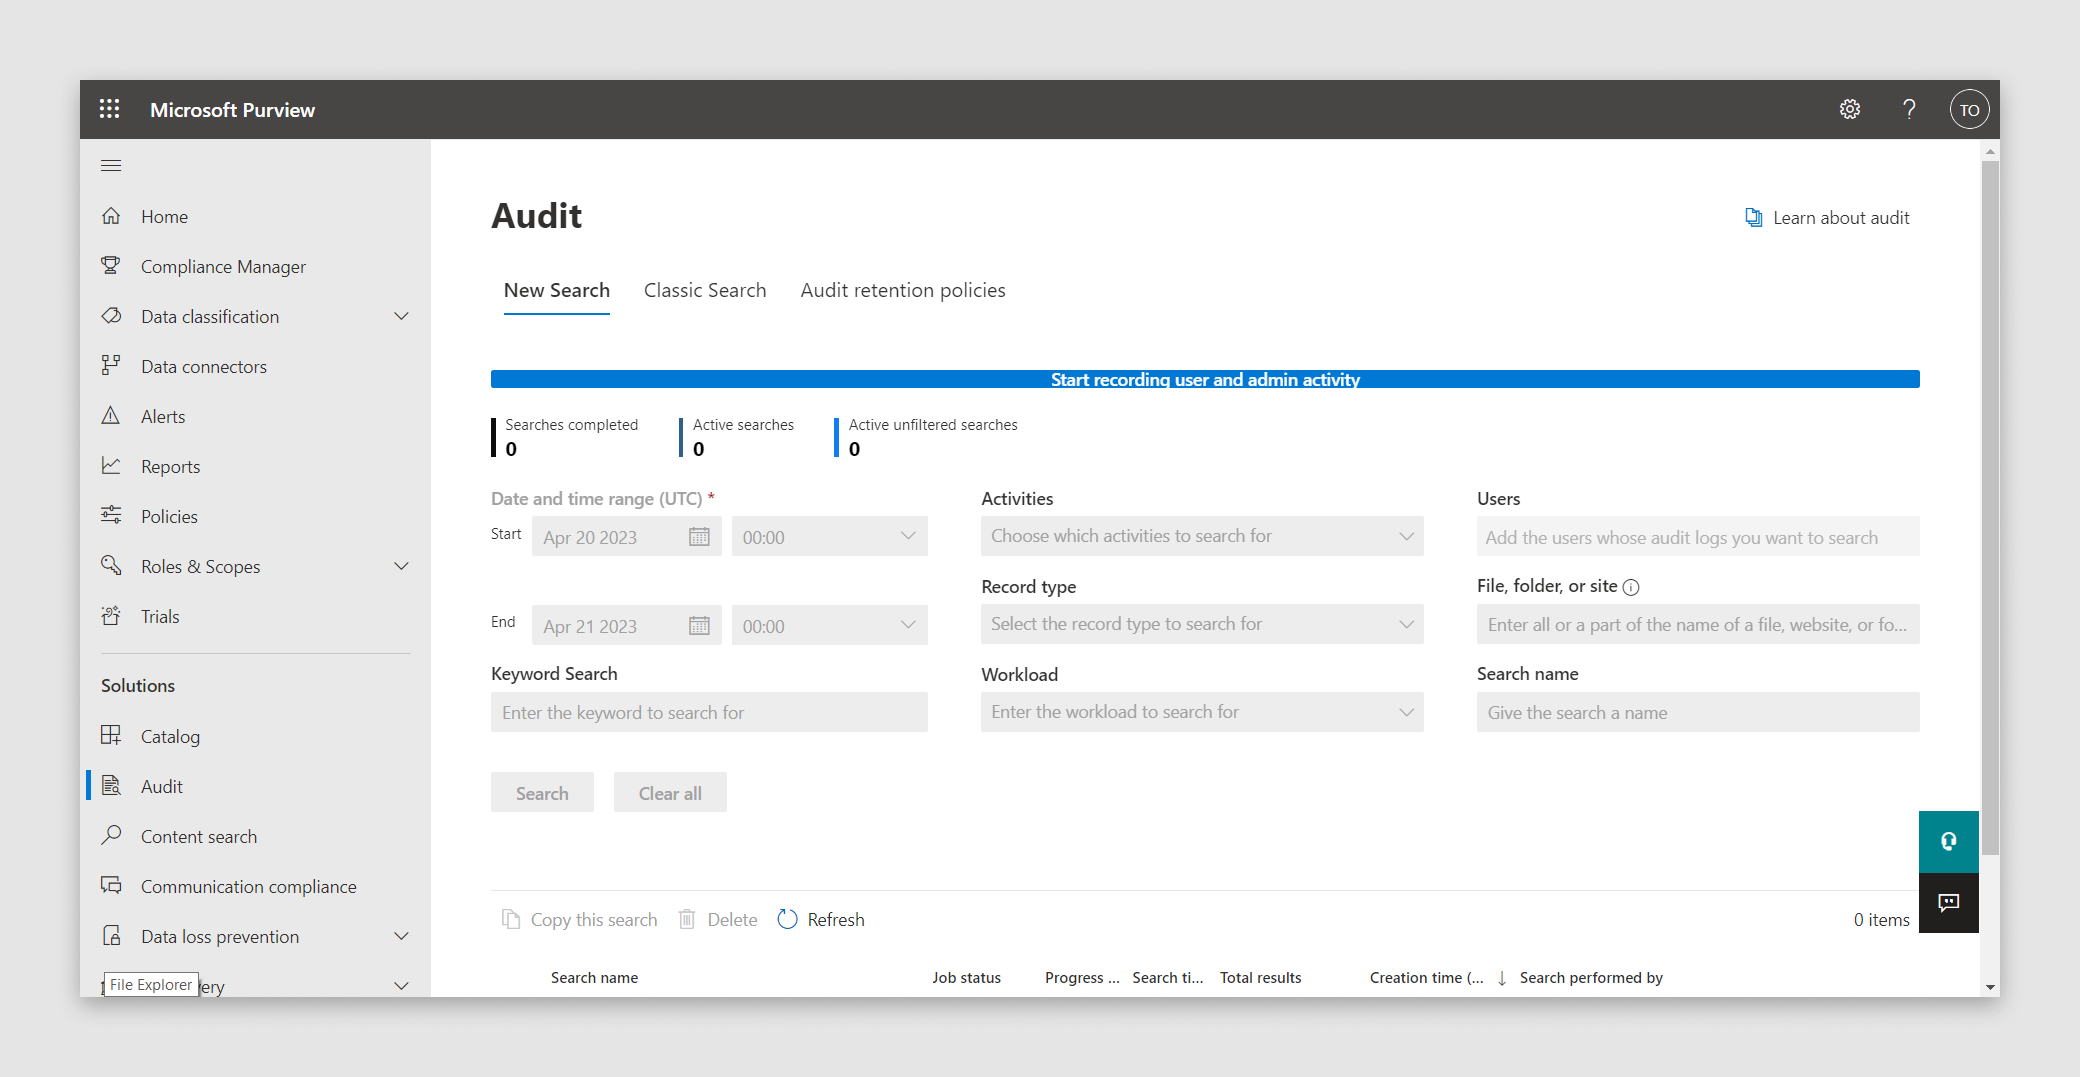
Task: Open the End time 00:00 dropdown
Action: [x=830, y=626]
